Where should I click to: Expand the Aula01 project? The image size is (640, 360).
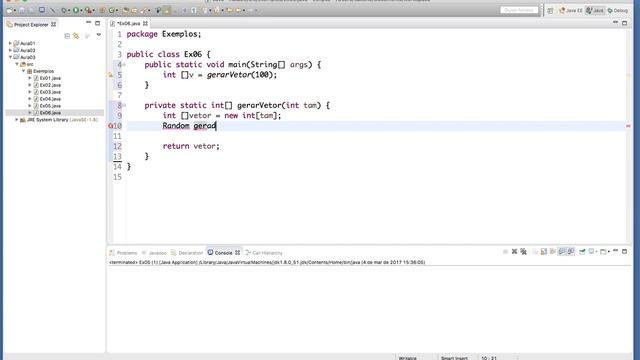pos(10,43)
